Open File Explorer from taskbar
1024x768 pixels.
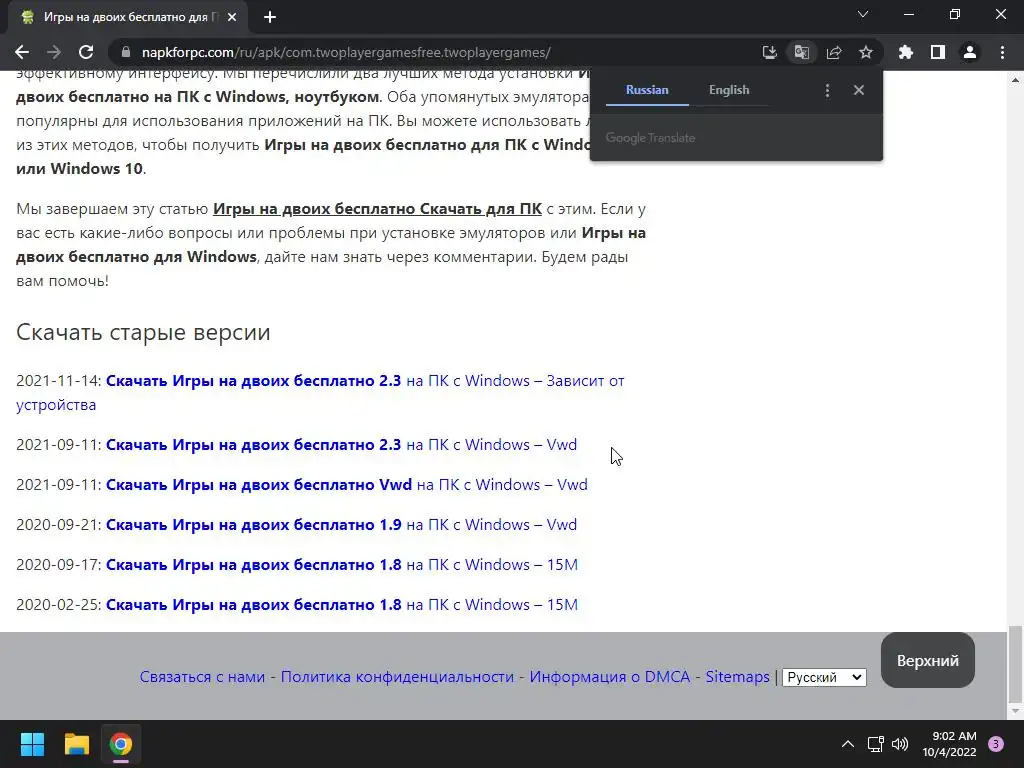(76, 744)
